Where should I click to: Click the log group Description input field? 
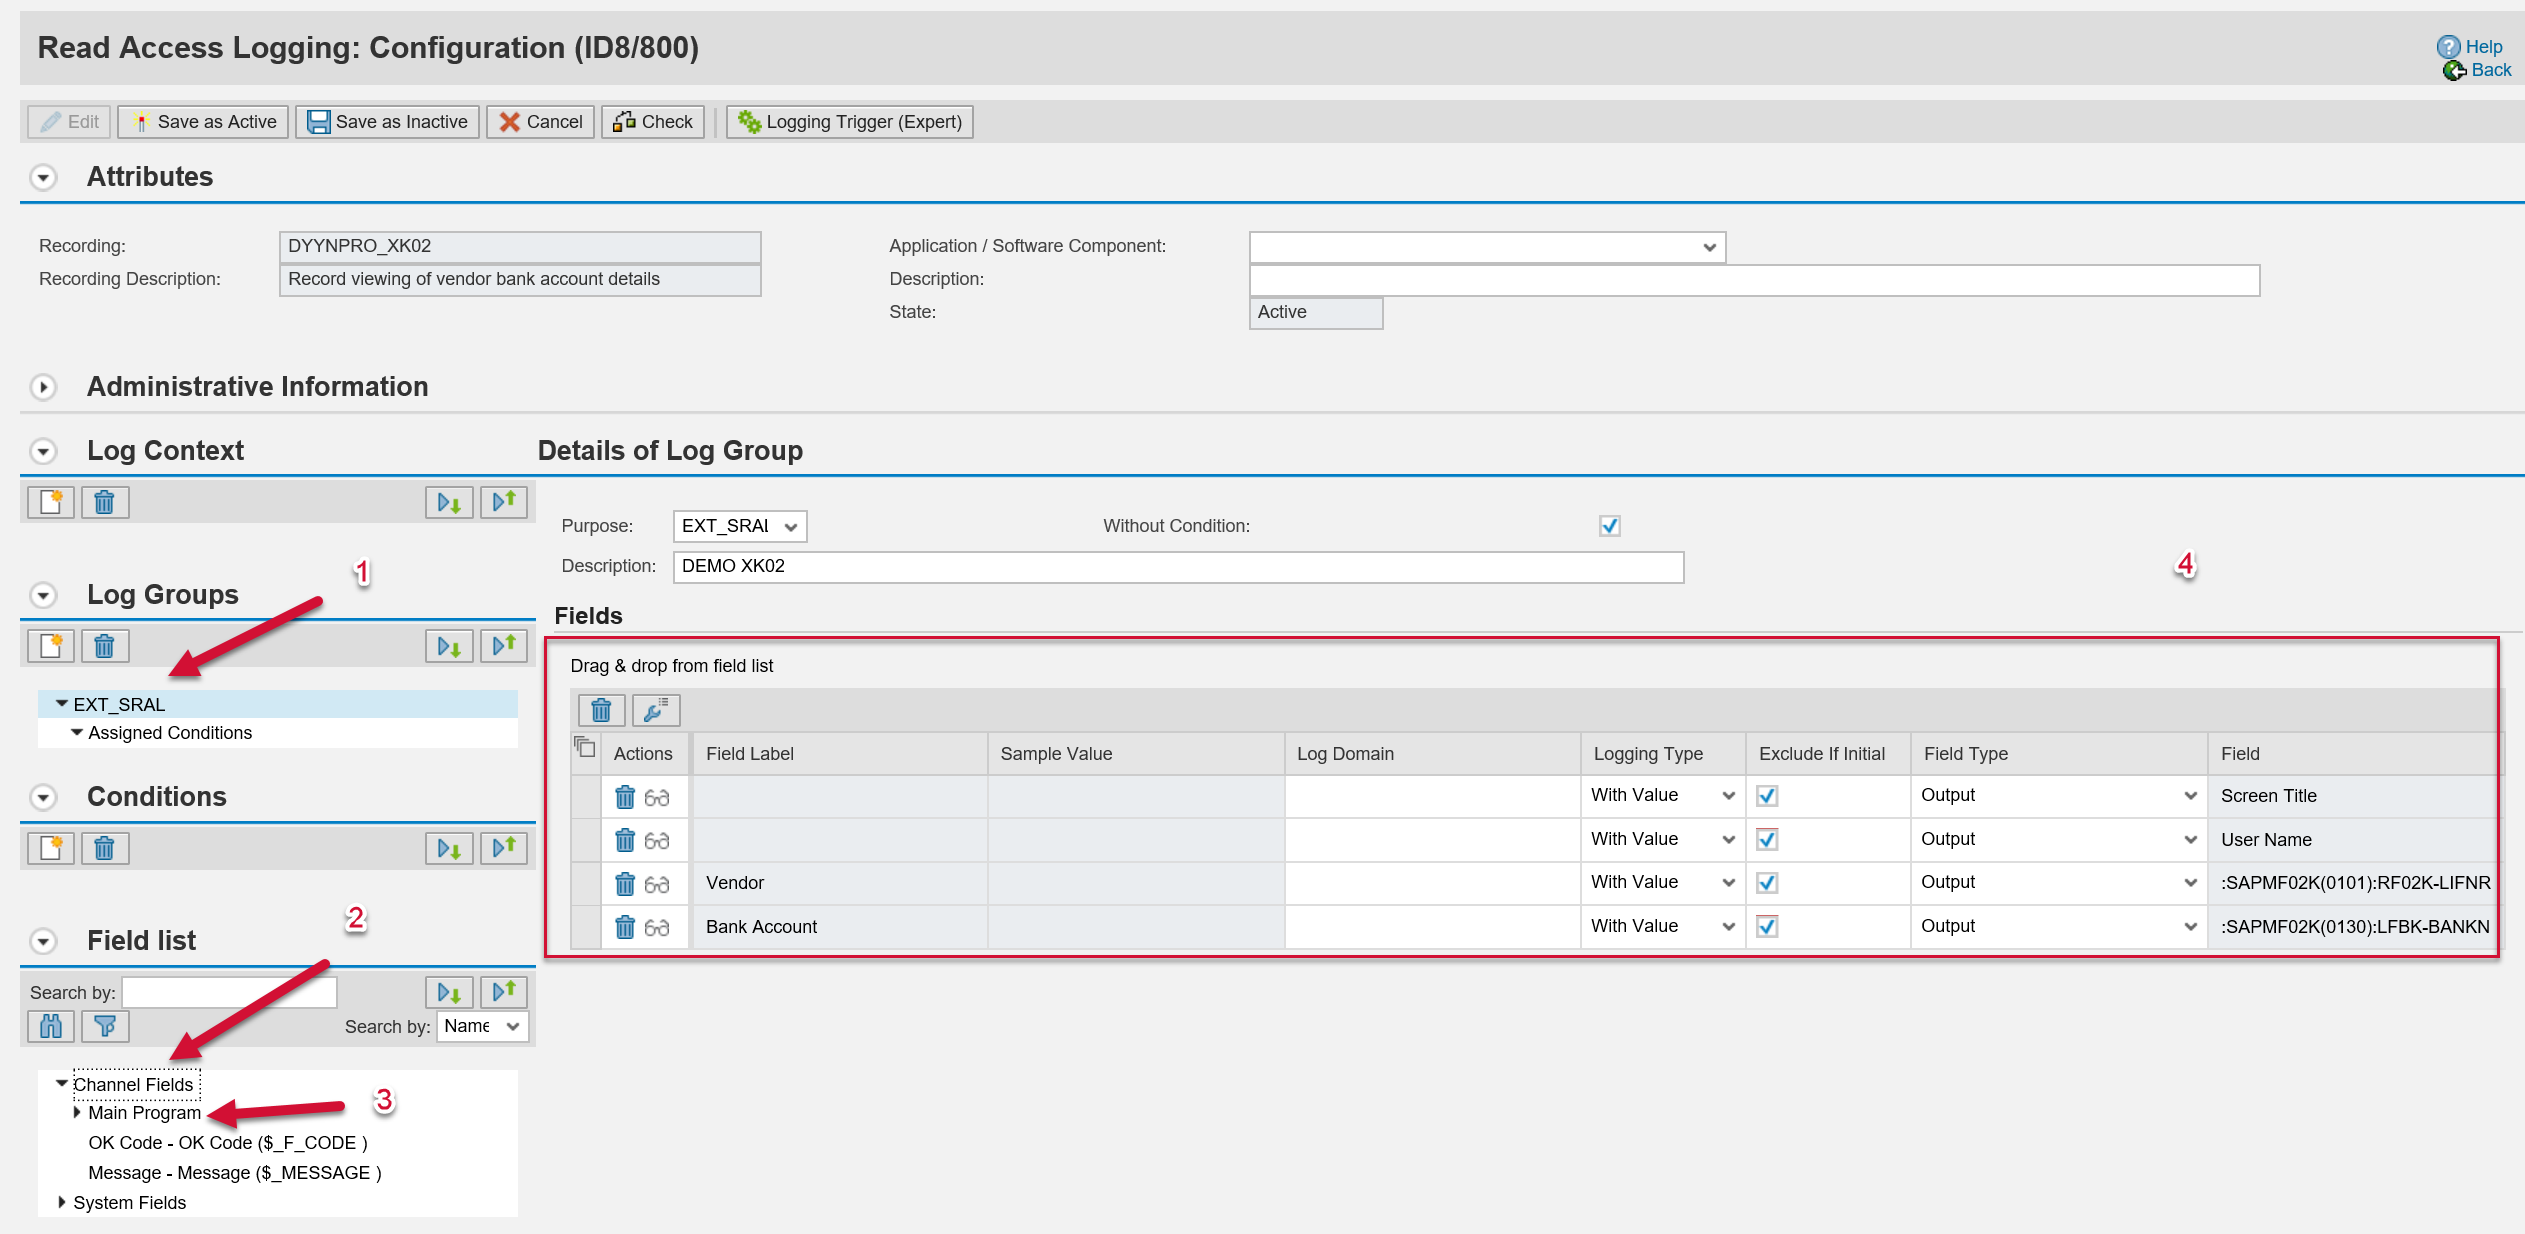click(x=1177, y=567)
